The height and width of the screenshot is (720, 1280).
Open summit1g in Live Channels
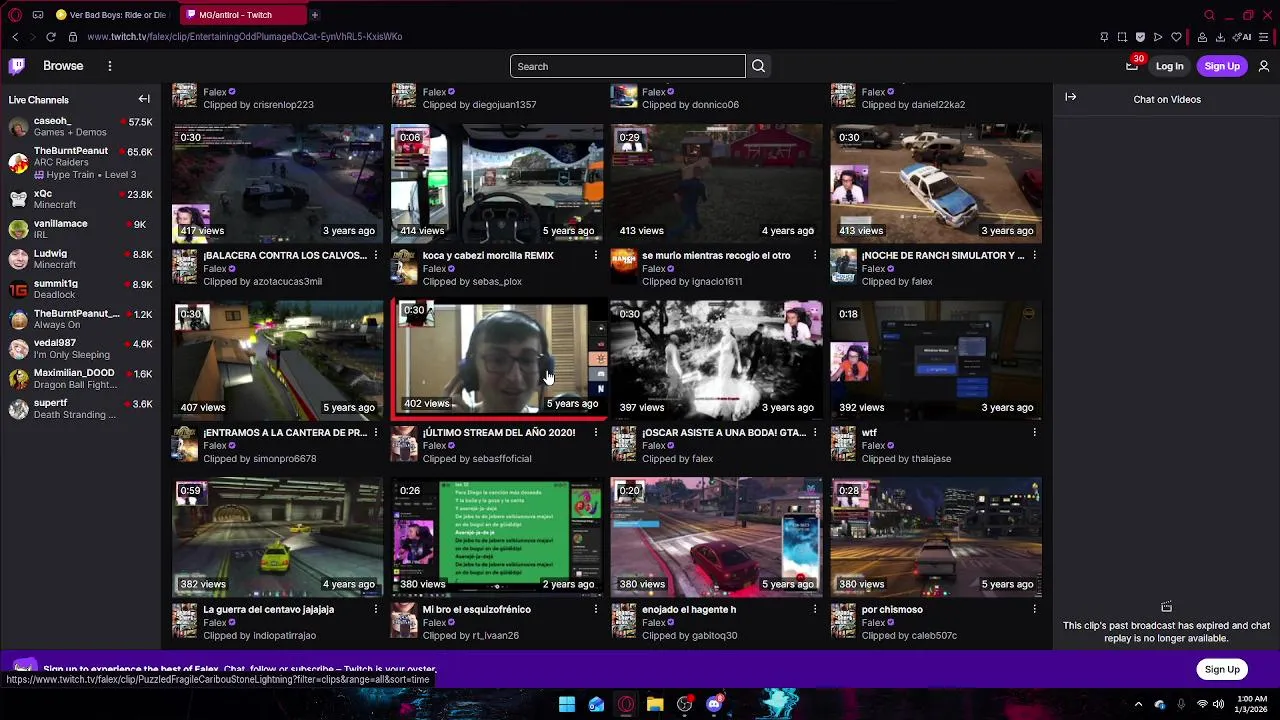pyautogui.click(x=80, y=289)
